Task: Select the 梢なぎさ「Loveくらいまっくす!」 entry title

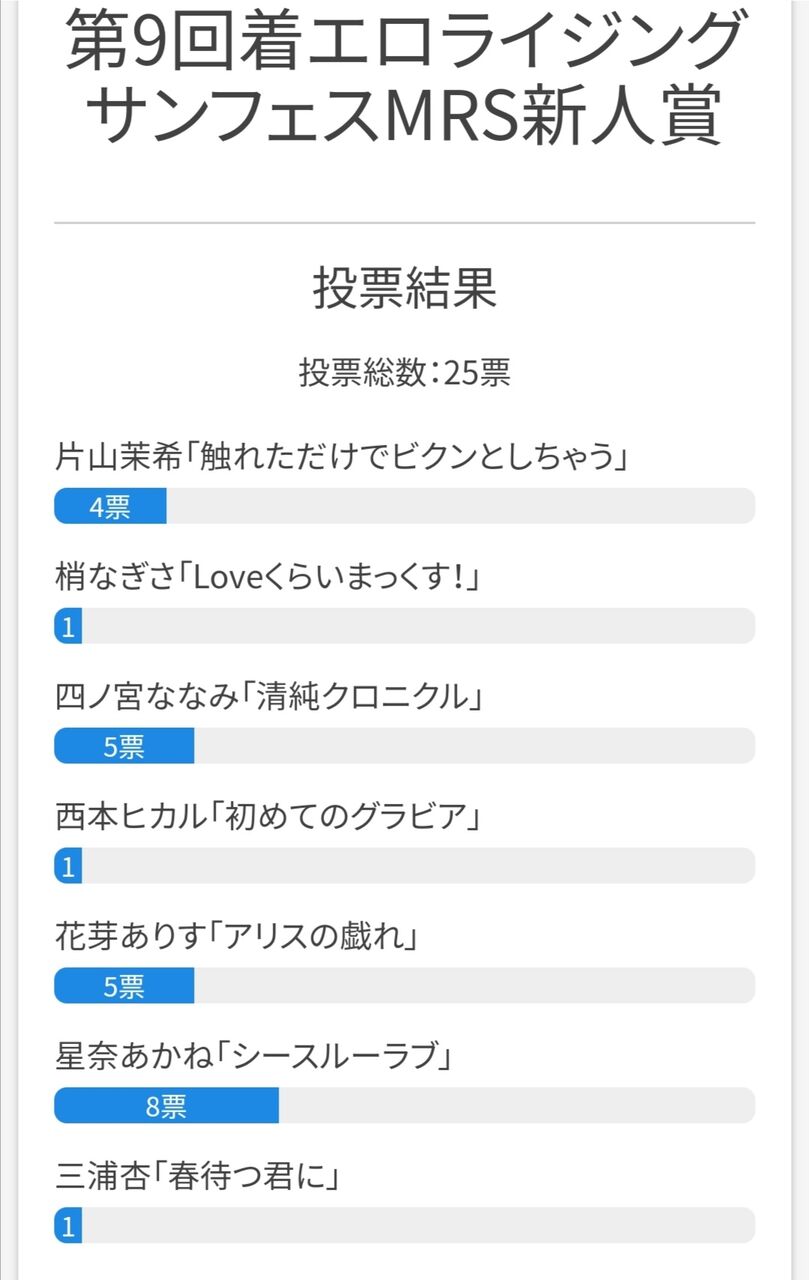Action: click(268, 577)
